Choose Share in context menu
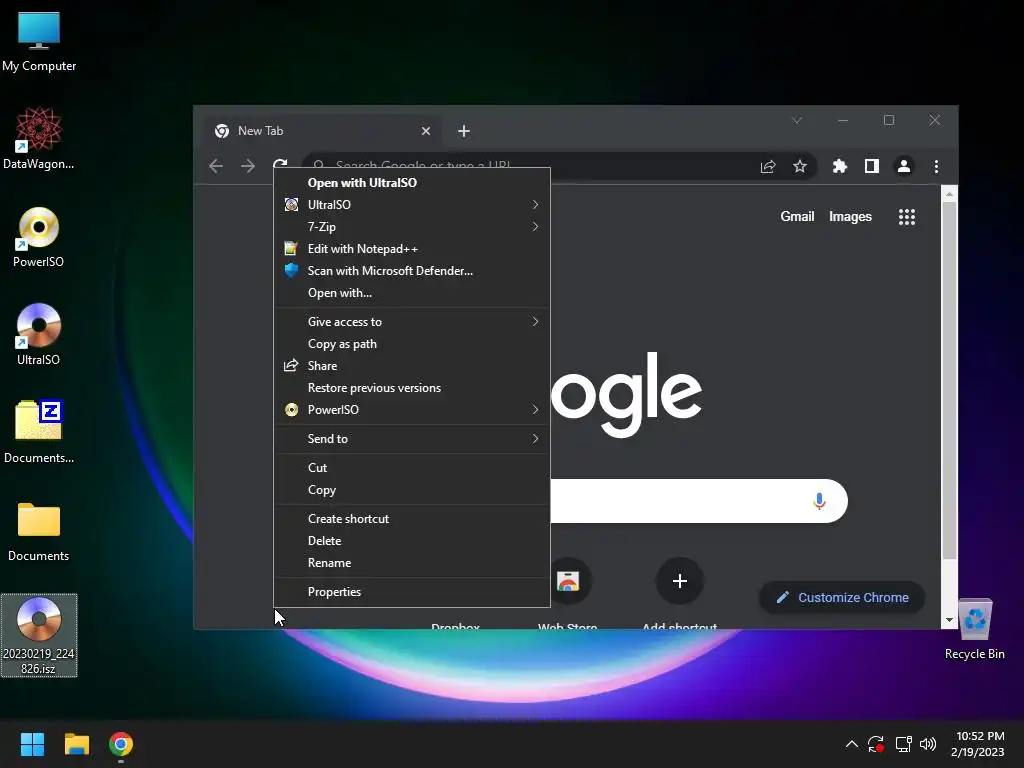Viewport: 1024px width, 768px height. [x=412, y=366]
